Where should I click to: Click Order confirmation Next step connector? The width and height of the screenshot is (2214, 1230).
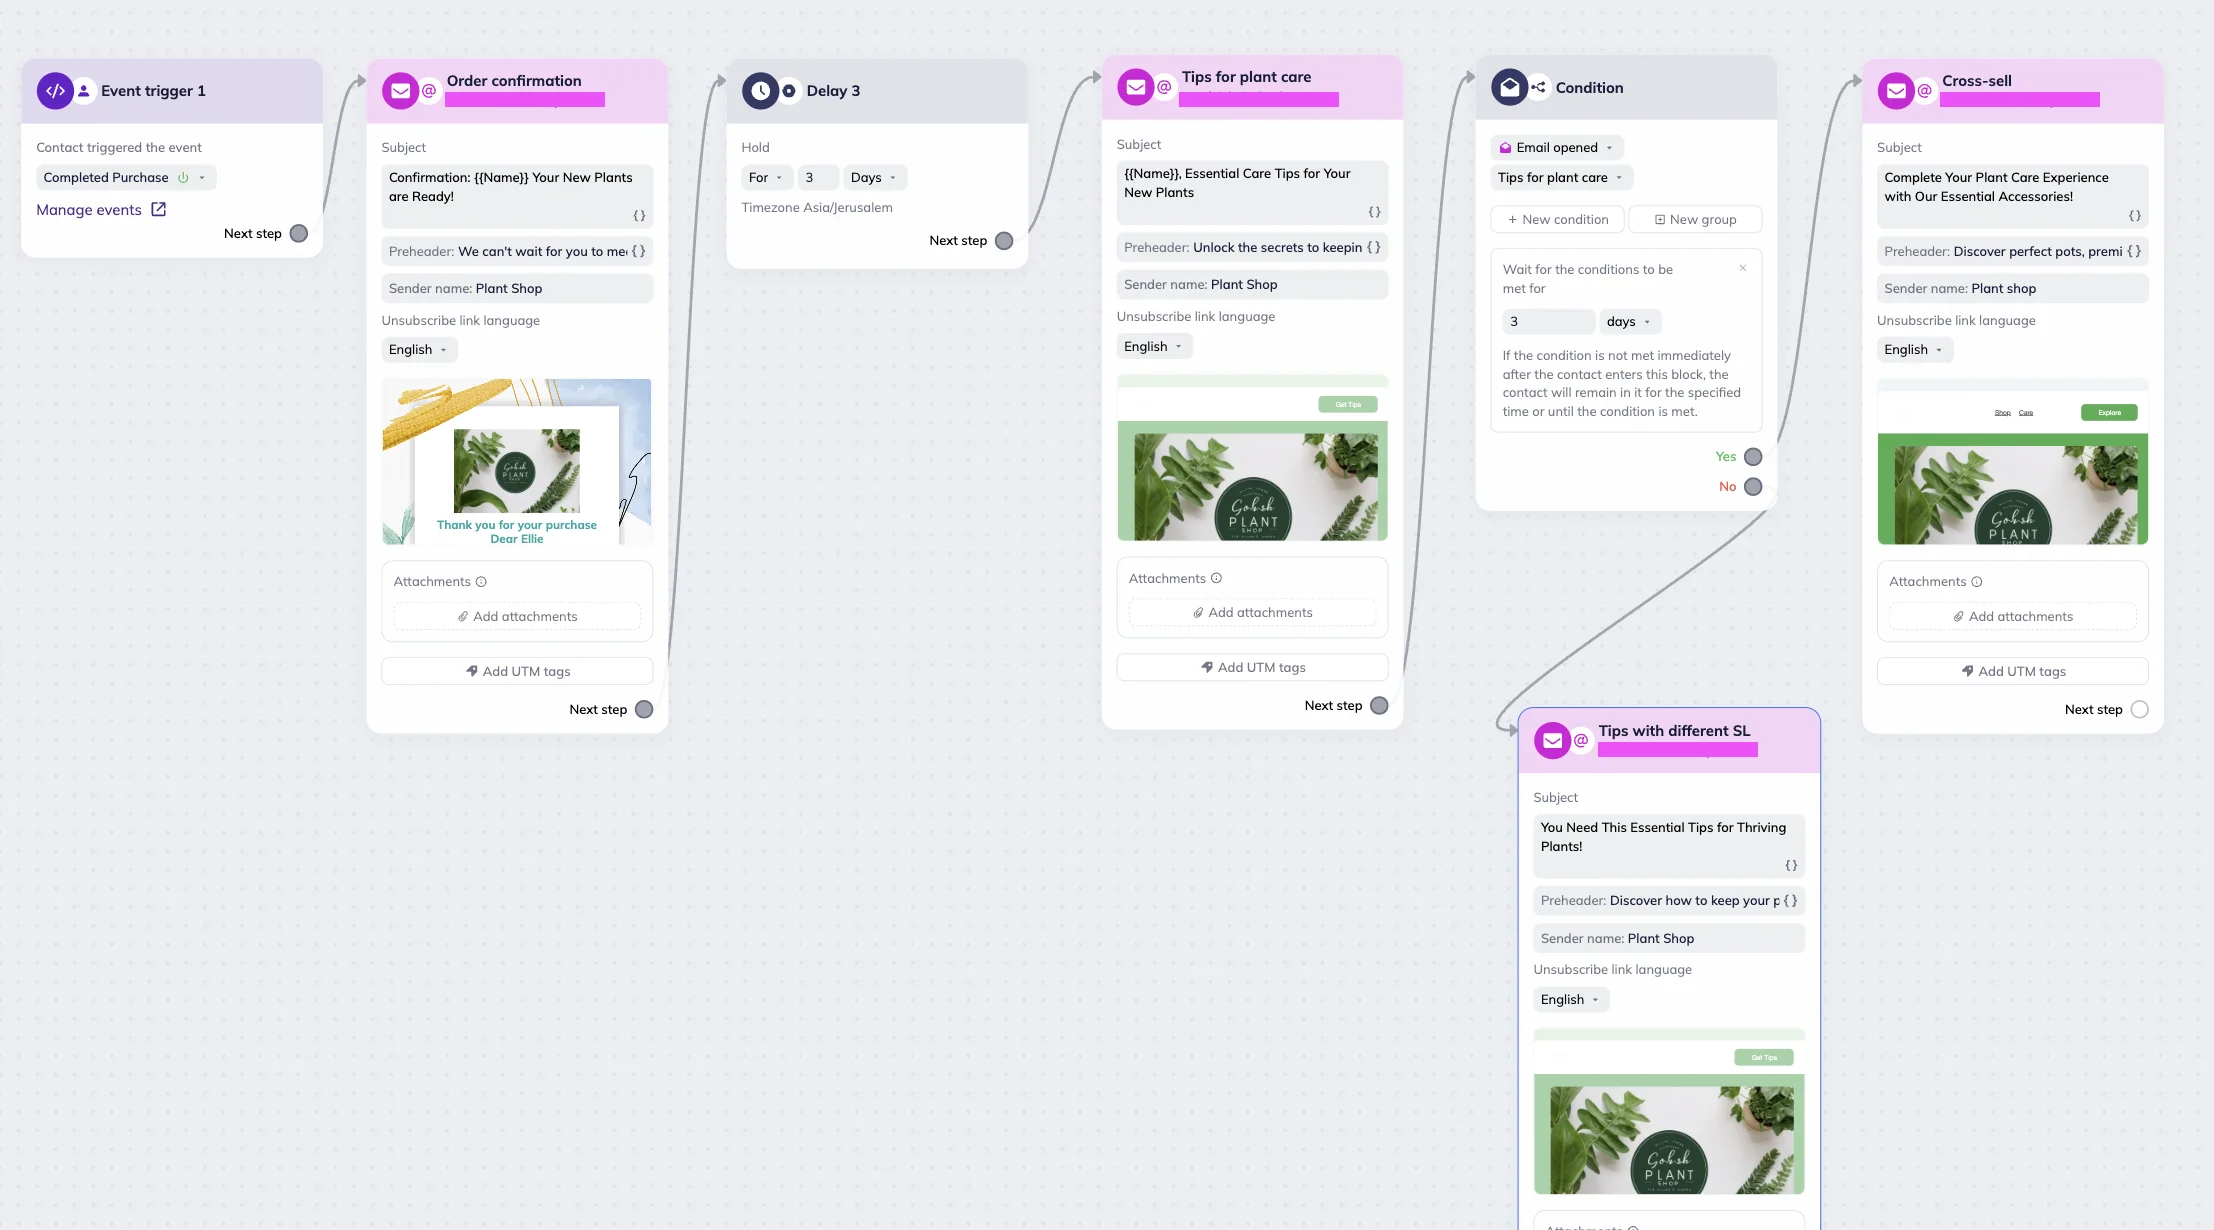click(x=644, y=709)
